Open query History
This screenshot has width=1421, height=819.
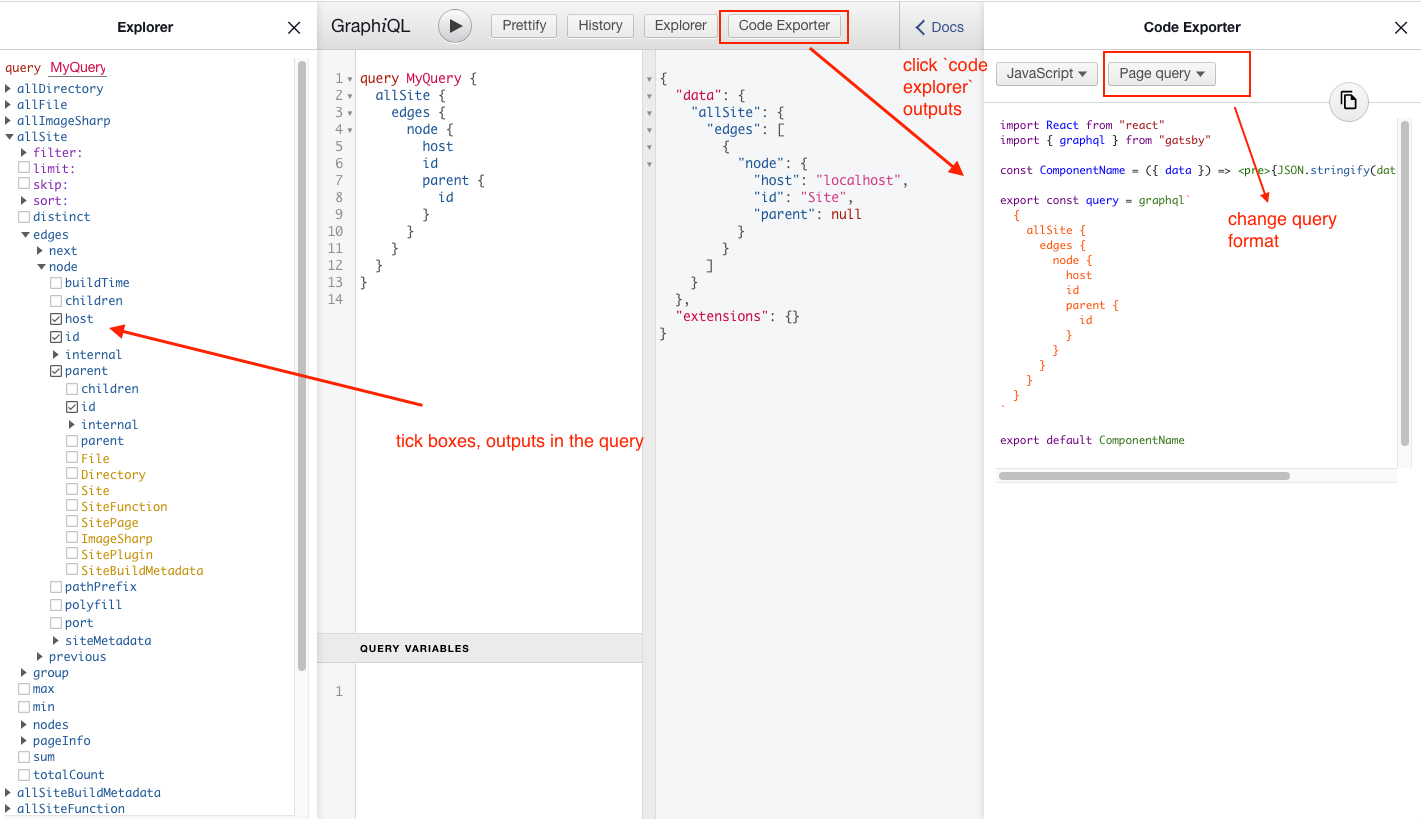click(x=599, y=25)
